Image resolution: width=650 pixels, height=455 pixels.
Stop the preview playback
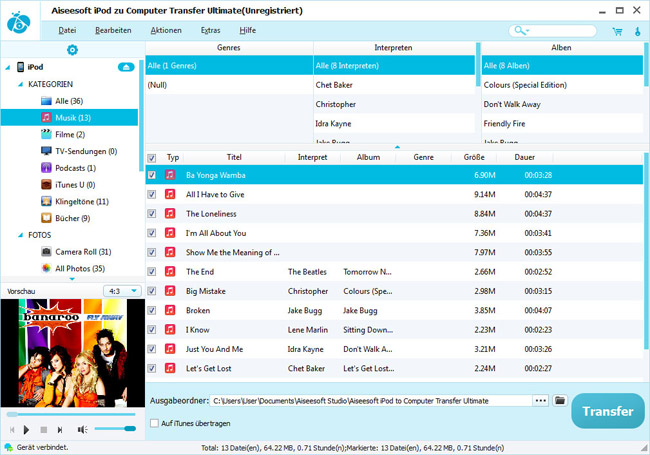click(x=44, y=430)
